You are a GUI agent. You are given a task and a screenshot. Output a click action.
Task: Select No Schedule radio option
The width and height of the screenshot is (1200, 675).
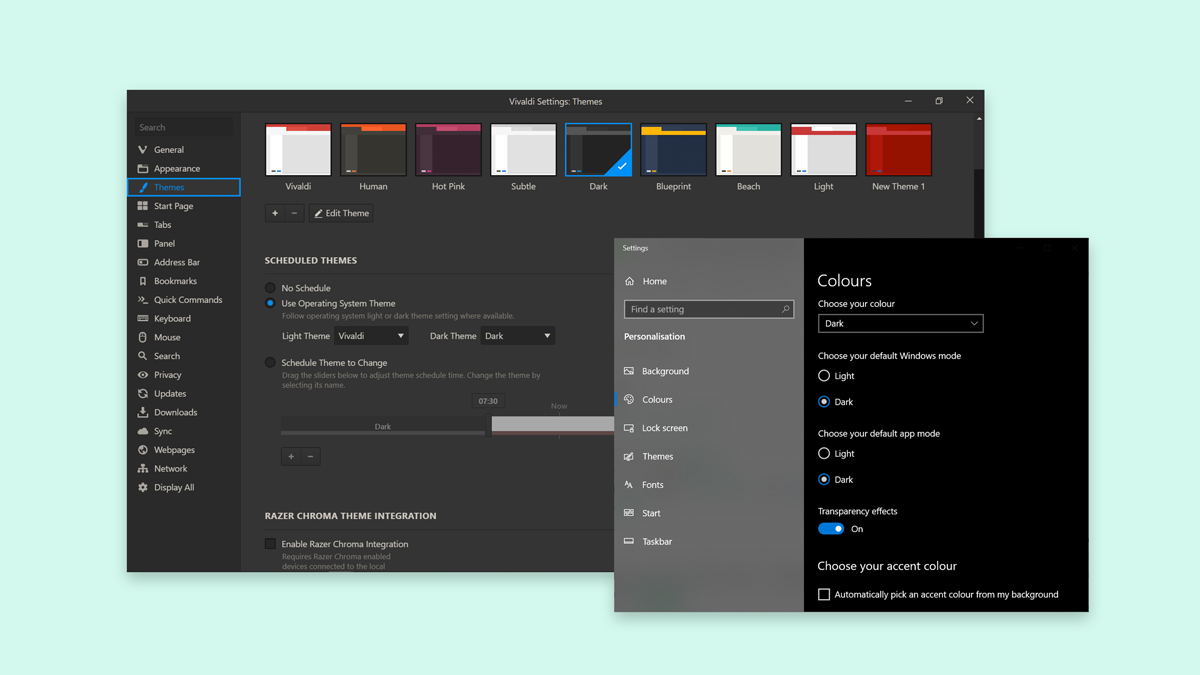tap(270, 288)
